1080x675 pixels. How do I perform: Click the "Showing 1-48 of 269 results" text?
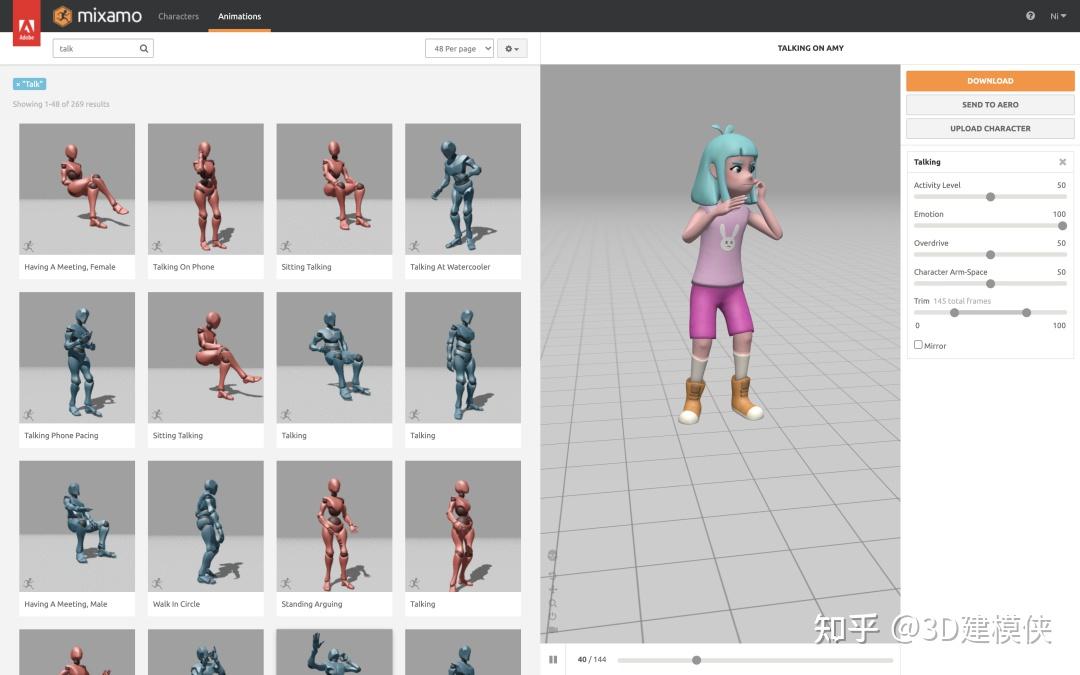click(61, 104)
